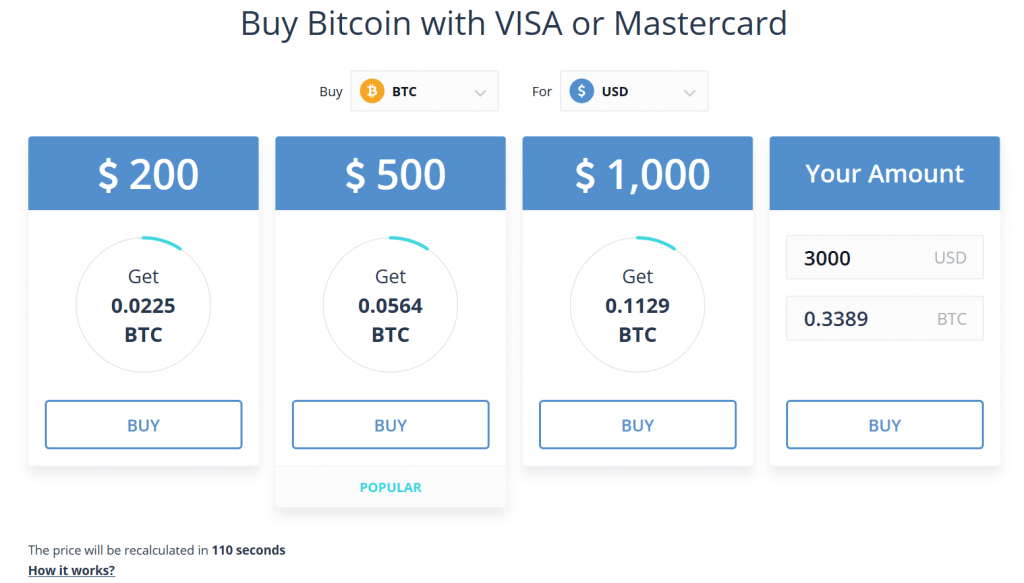Click the USD amount field showing 3000
1024x583 pixels.
click(x=885, y=257)
